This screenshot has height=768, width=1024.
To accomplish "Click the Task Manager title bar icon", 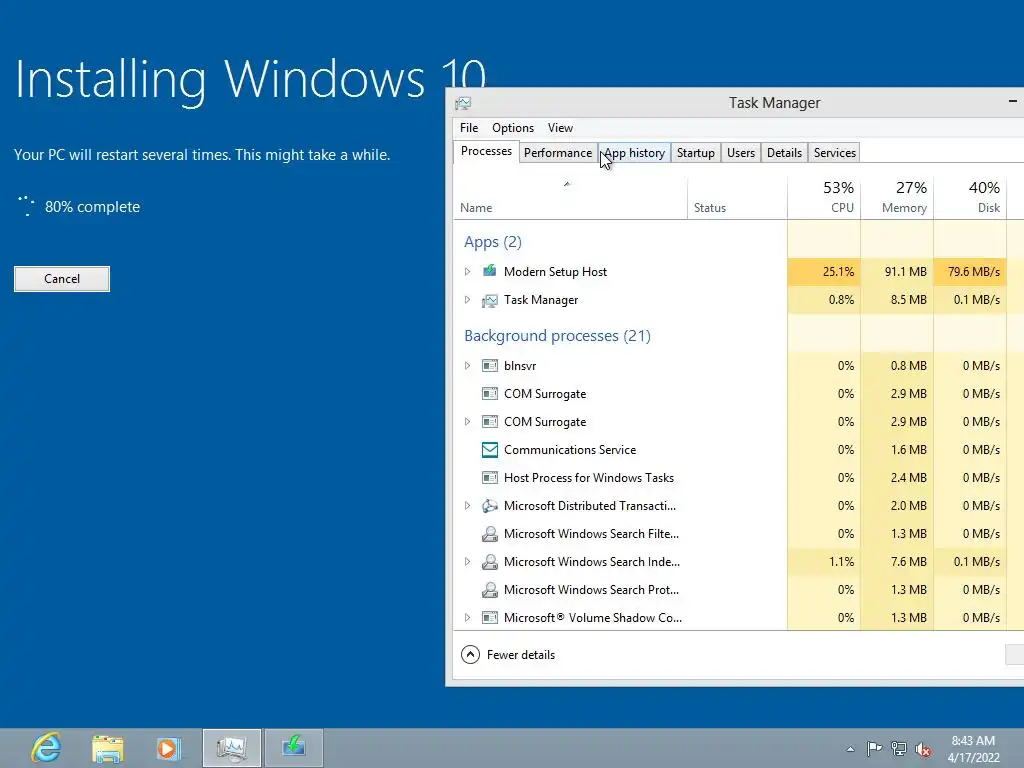I will click(x=463, y=103).
